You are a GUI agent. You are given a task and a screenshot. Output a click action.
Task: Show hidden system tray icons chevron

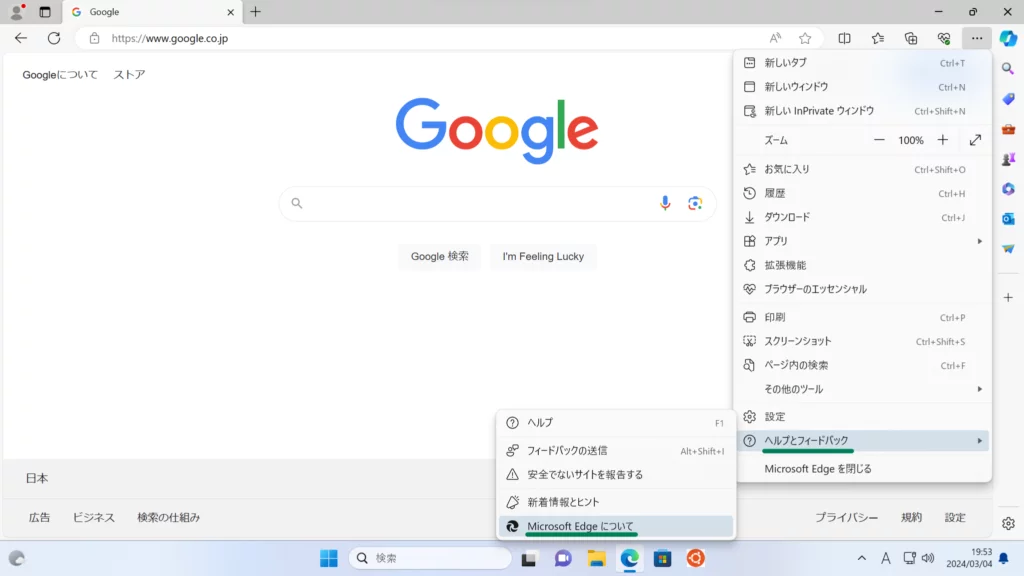coord(862,558)
